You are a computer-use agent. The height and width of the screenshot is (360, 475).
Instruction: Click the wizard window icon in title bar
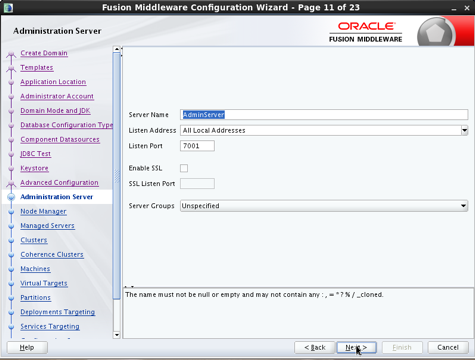8,7
